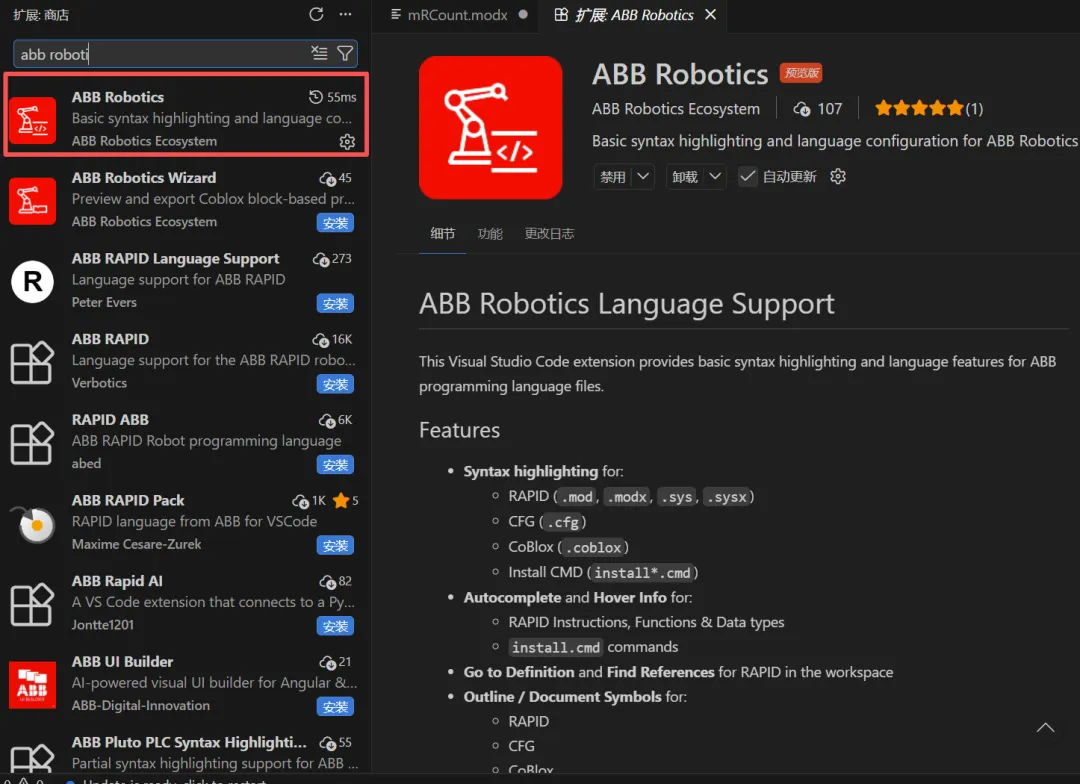The height and width of the screenshot is (784, 1080).
Task: Select RAPID ABB extension icon
Action: click(x=32, y=442)
